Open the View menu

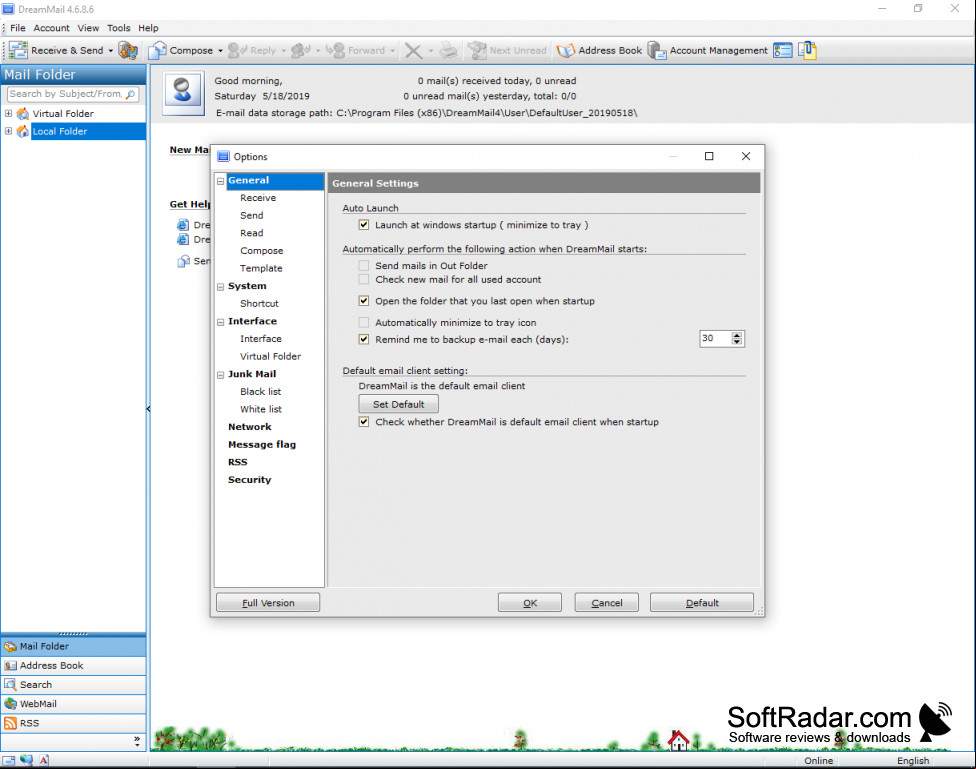pos(88,28)
